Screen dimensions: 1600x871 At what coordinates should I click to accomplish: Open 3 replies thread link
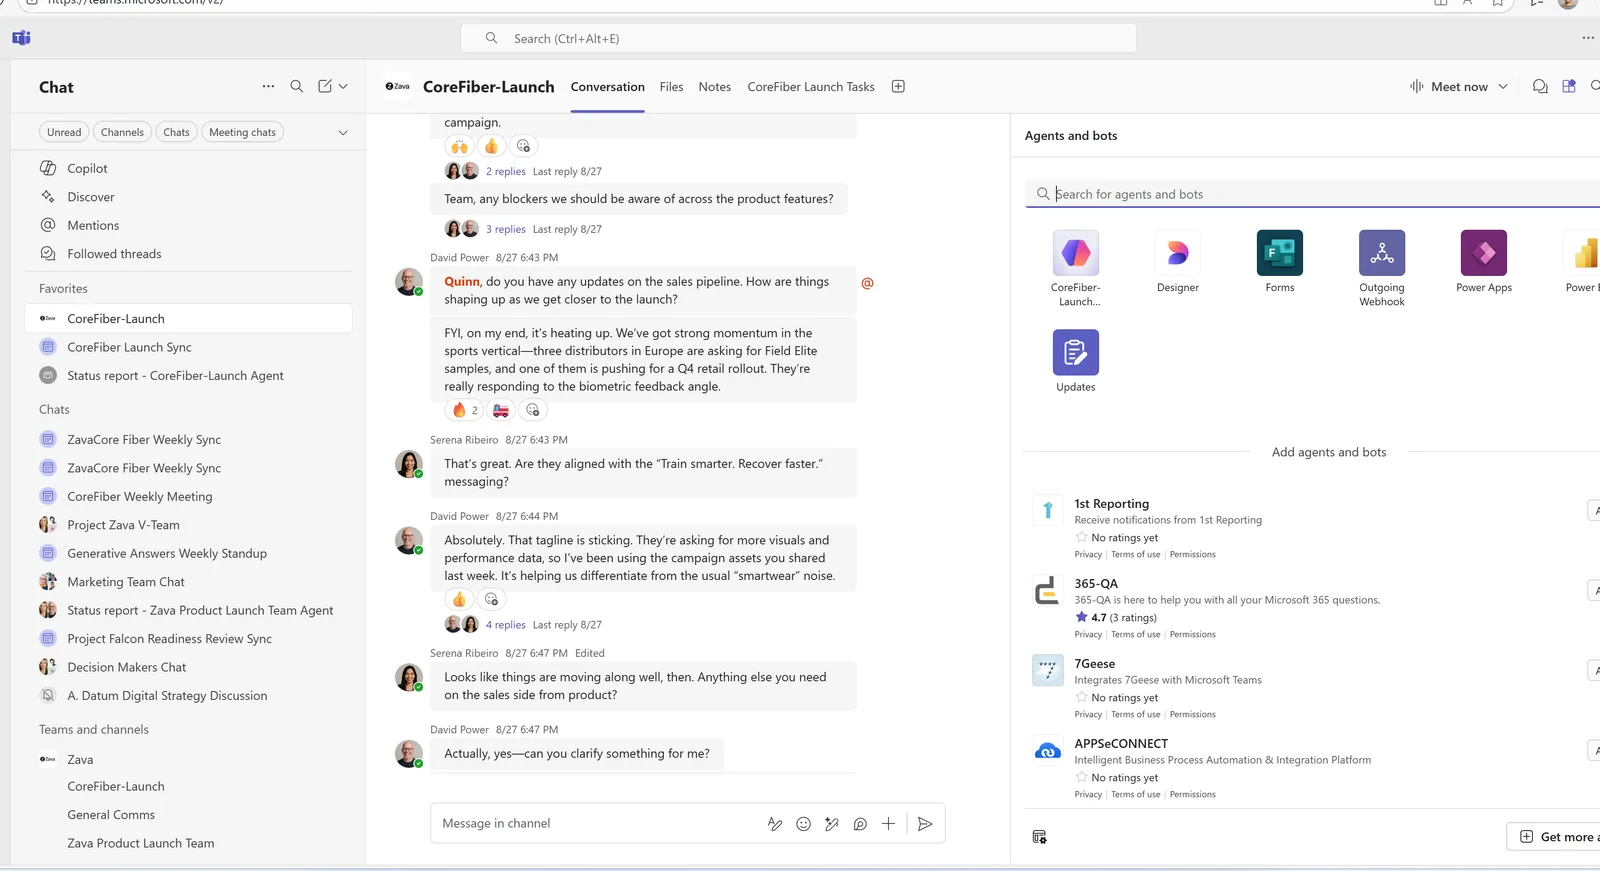coord(505,229)
